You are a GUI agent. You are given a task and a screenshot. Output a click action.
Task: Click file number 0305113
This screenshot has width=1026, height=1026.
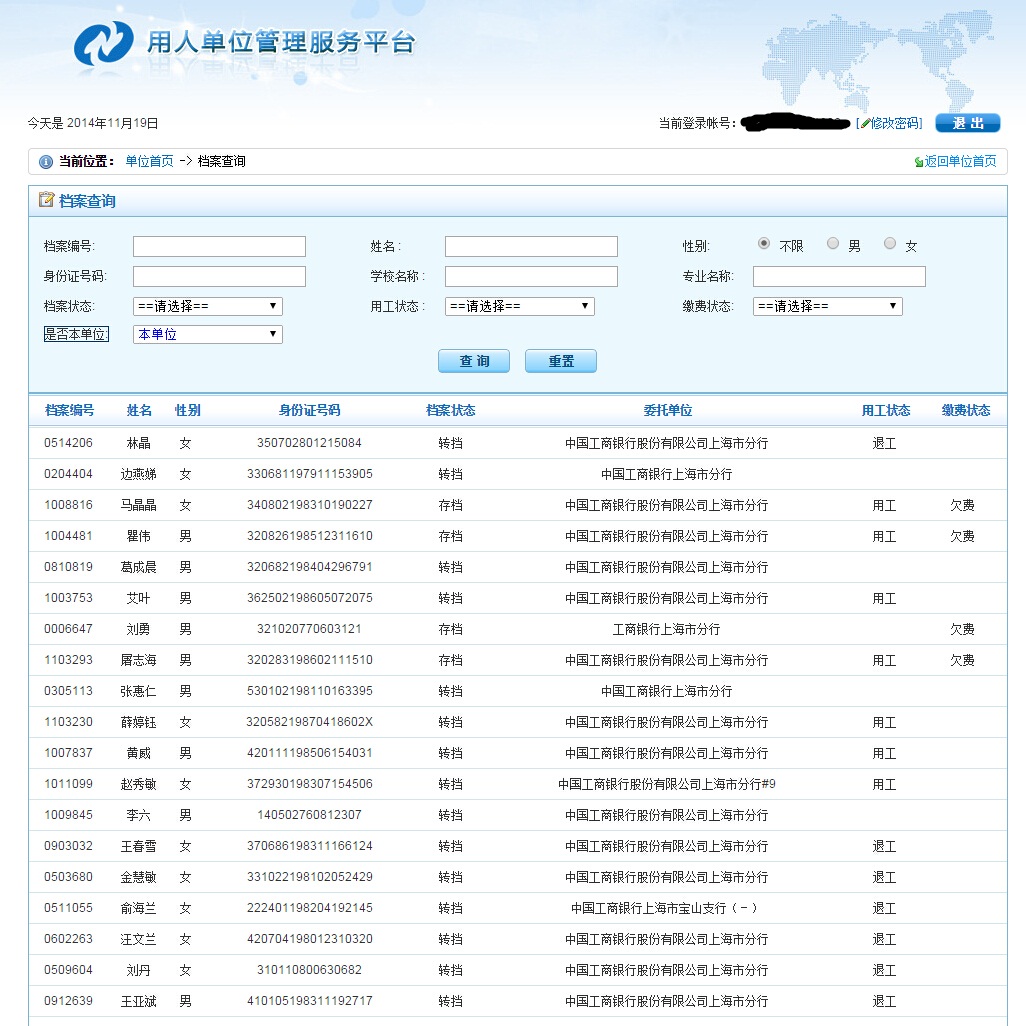[x=69, y=691]
